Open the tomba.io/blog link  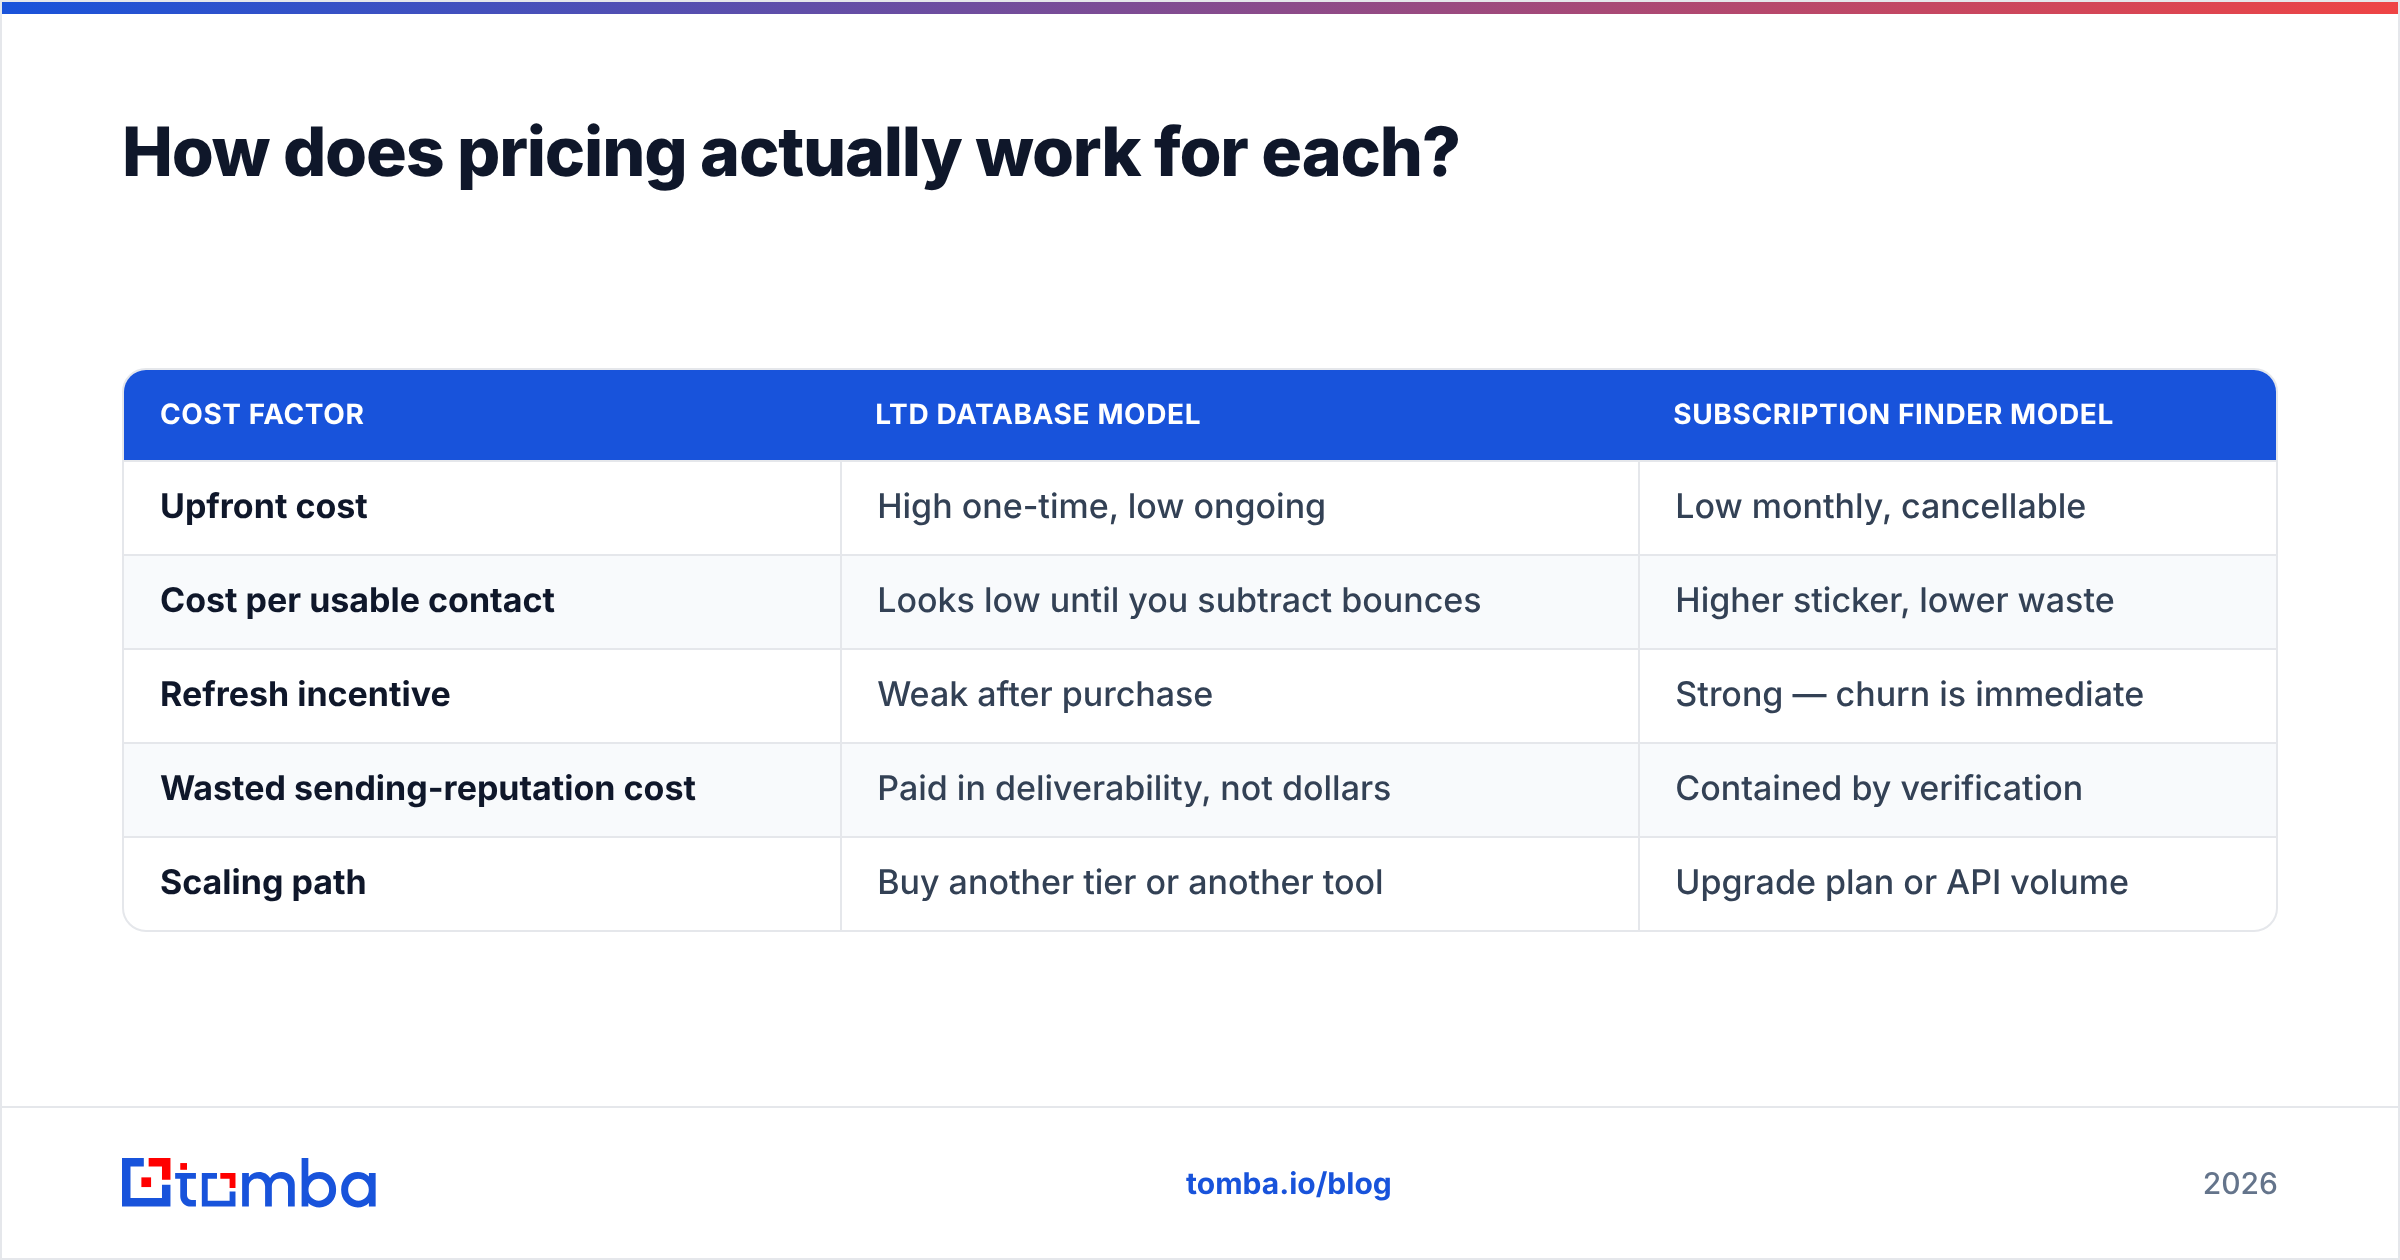coord(1288,1184)
